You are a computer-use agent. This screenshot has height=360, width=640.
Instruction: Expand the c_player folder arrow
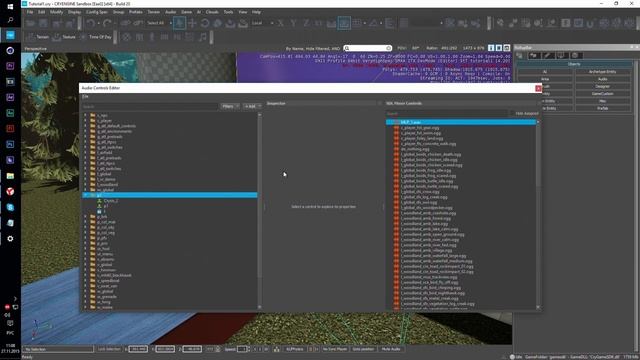86,121
